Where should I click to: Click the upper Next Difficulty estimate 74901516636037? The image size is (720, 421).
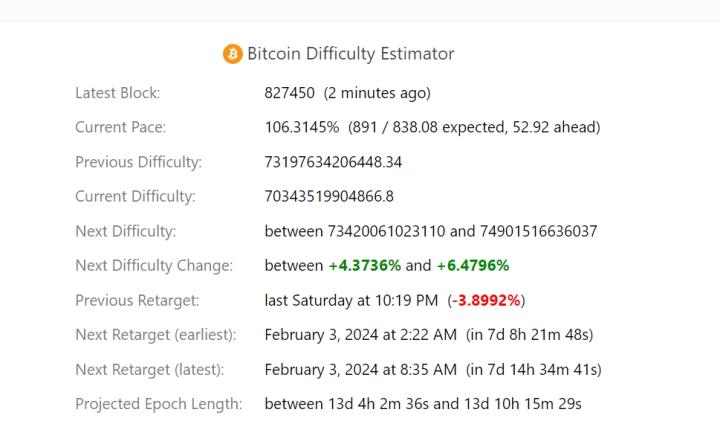(x=539, y=231)
